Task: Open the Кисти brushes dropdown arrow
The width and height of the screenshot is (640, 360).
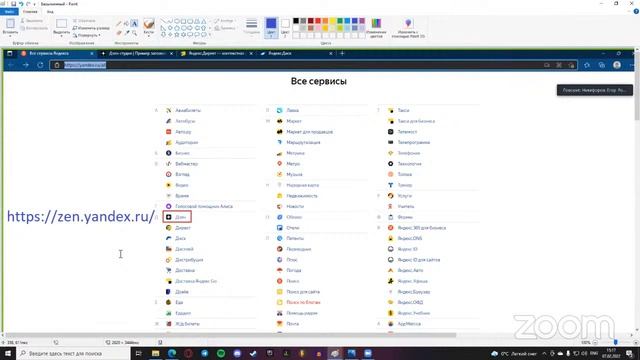Action: pyautogui.click(x=149, y=36)
